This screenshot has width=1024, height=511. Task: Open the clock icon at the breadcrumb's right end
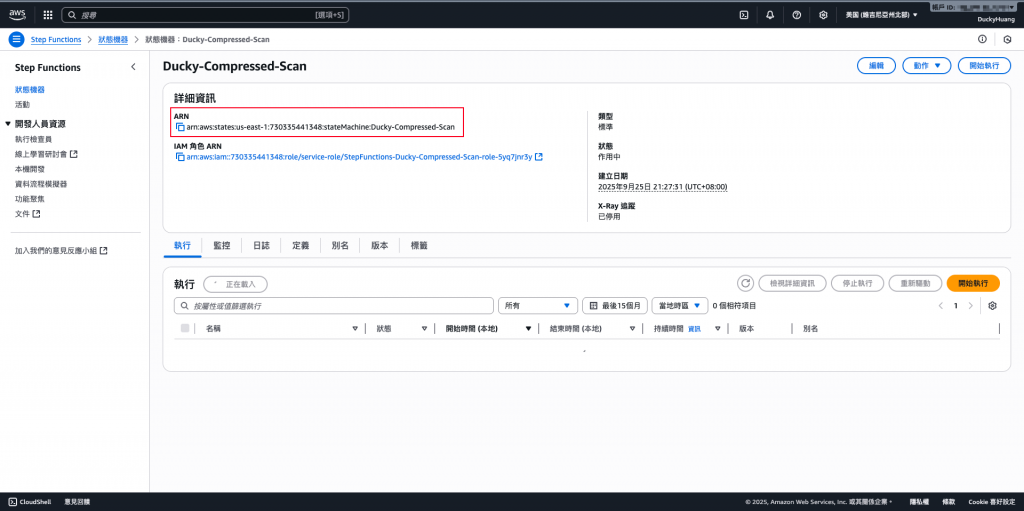[x=1007, y=39]
